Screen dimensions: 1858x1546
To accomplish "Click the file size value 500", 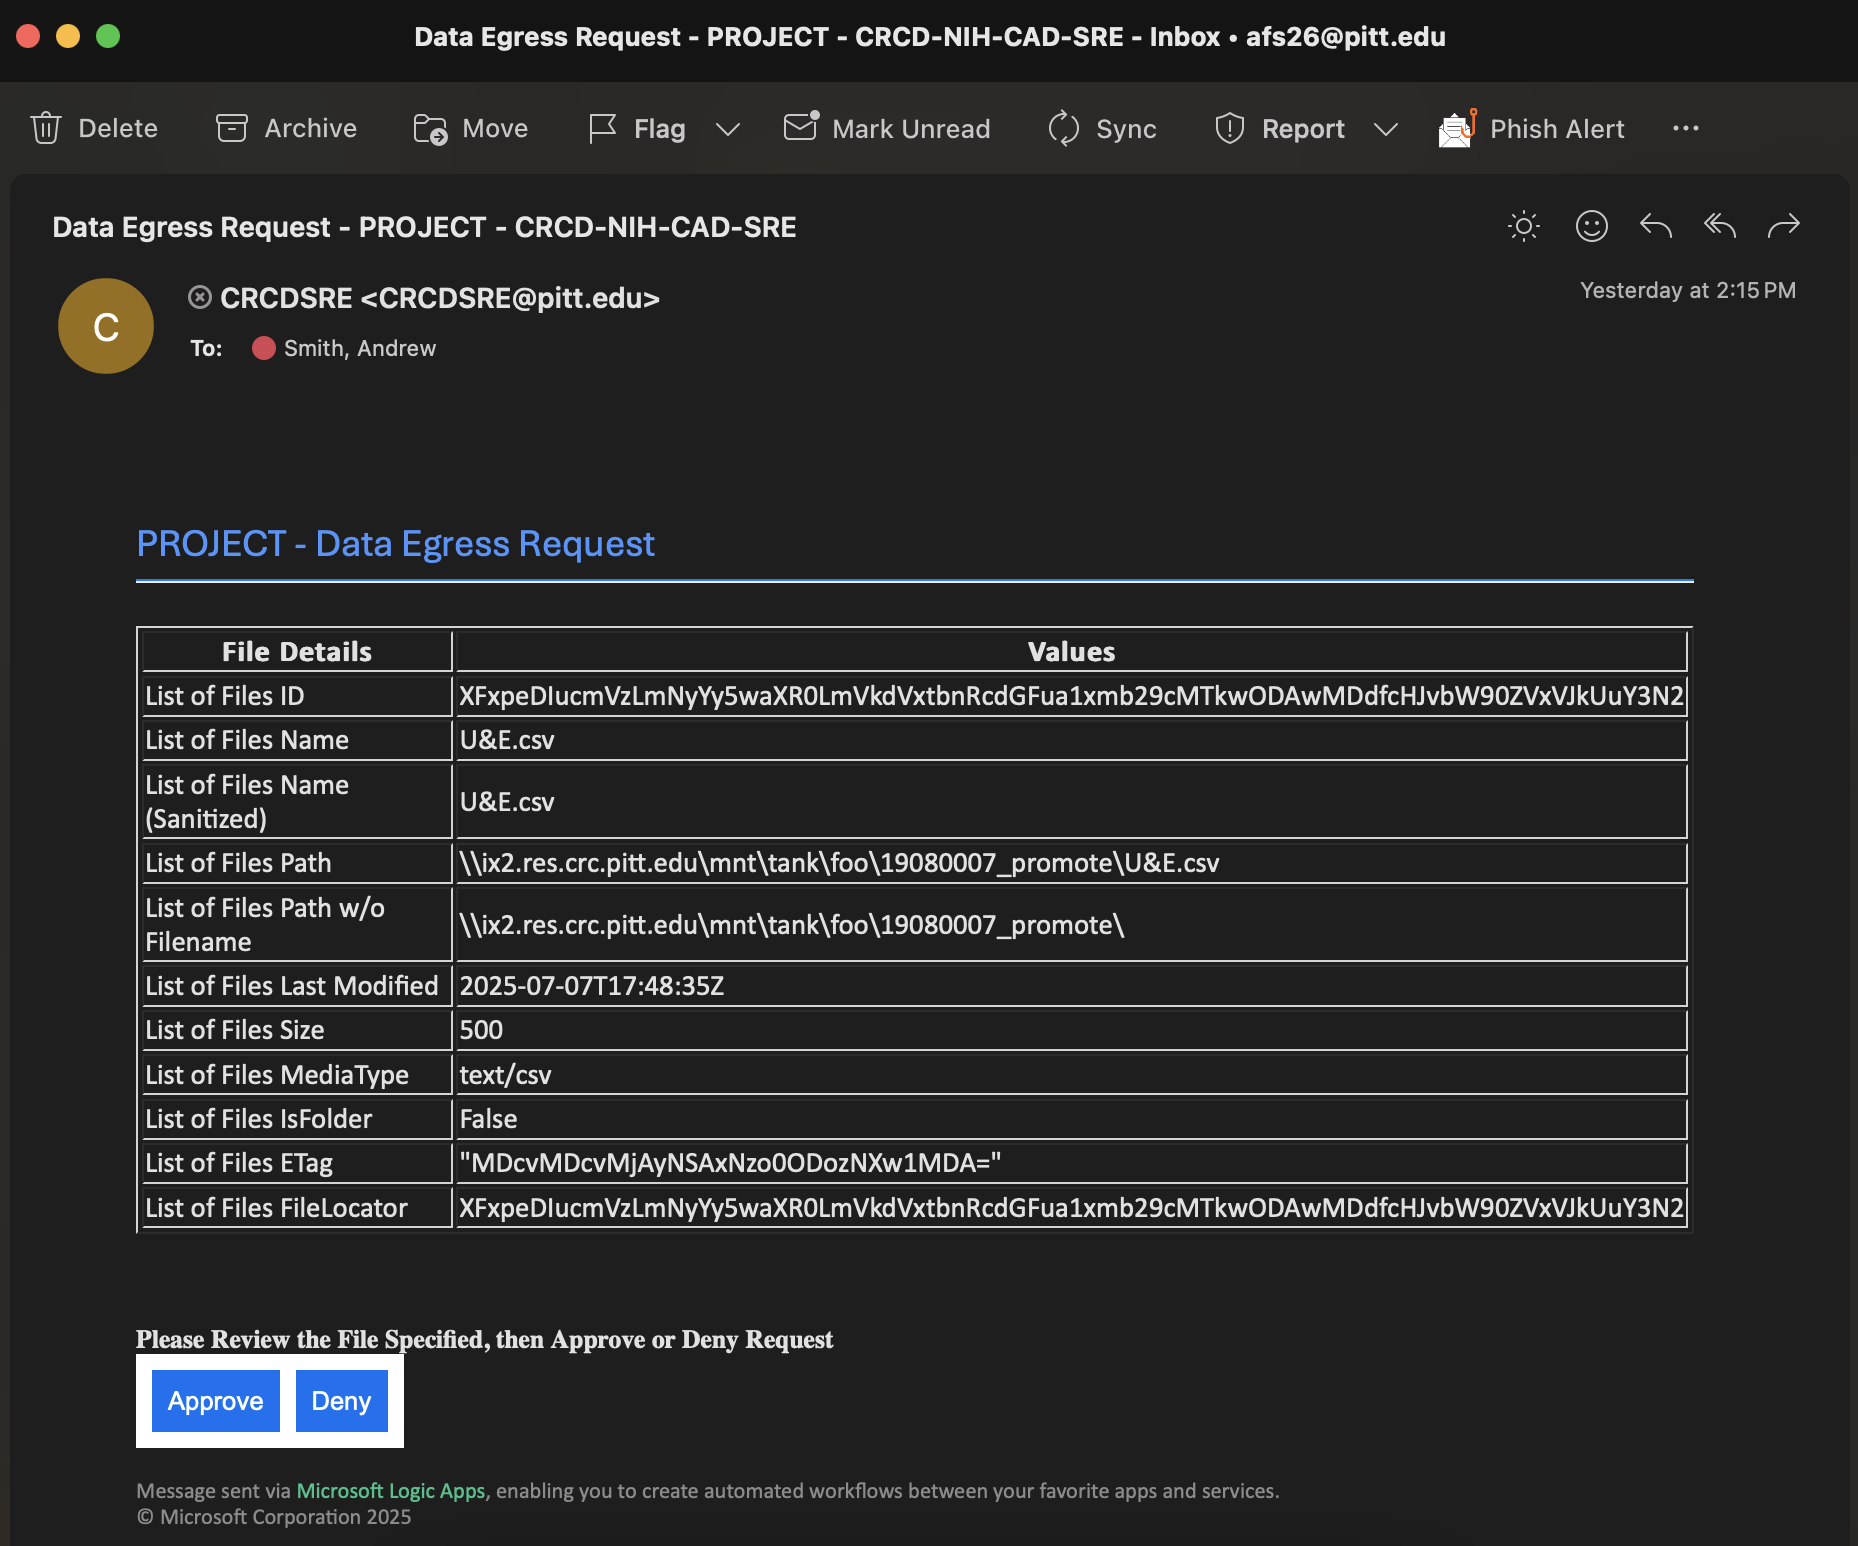I will pos(481,1030).
